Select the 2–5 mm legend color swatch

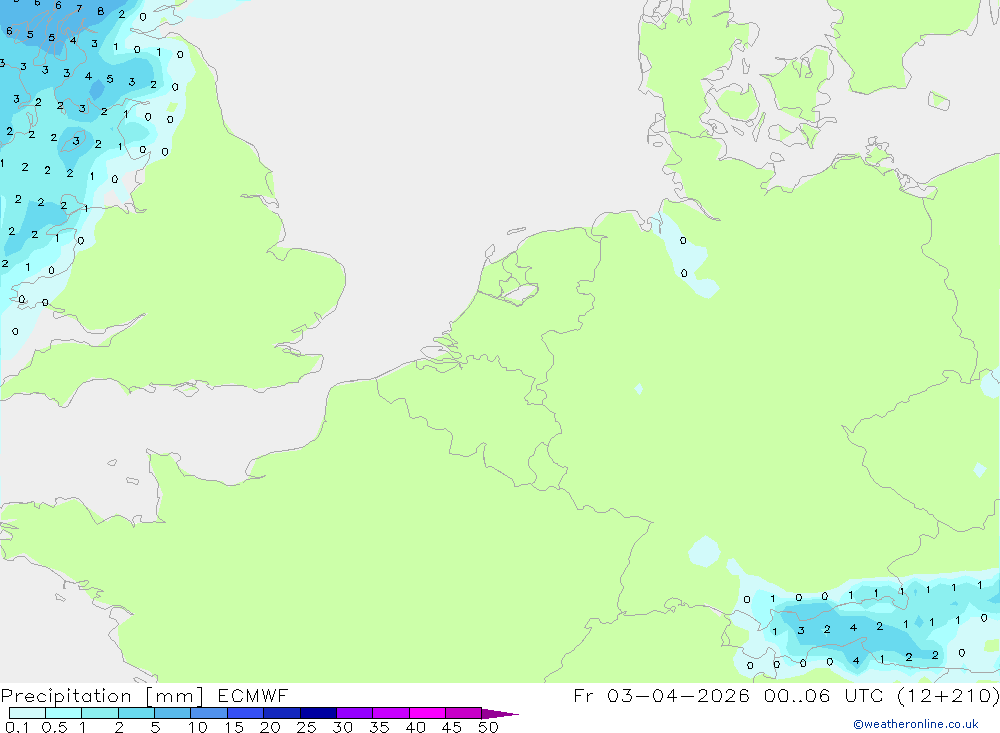click(x=136, y=713)
